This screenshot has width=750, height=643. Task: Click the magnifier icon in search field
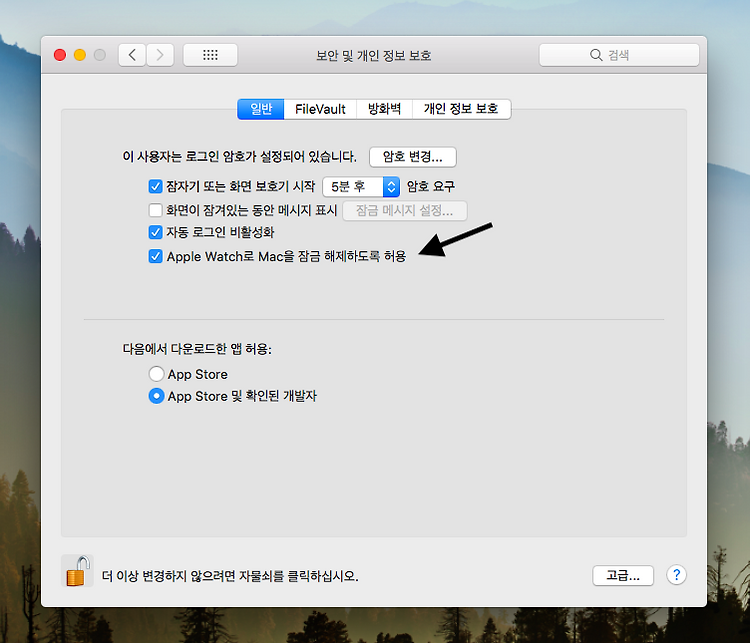[x=596, y=55]
